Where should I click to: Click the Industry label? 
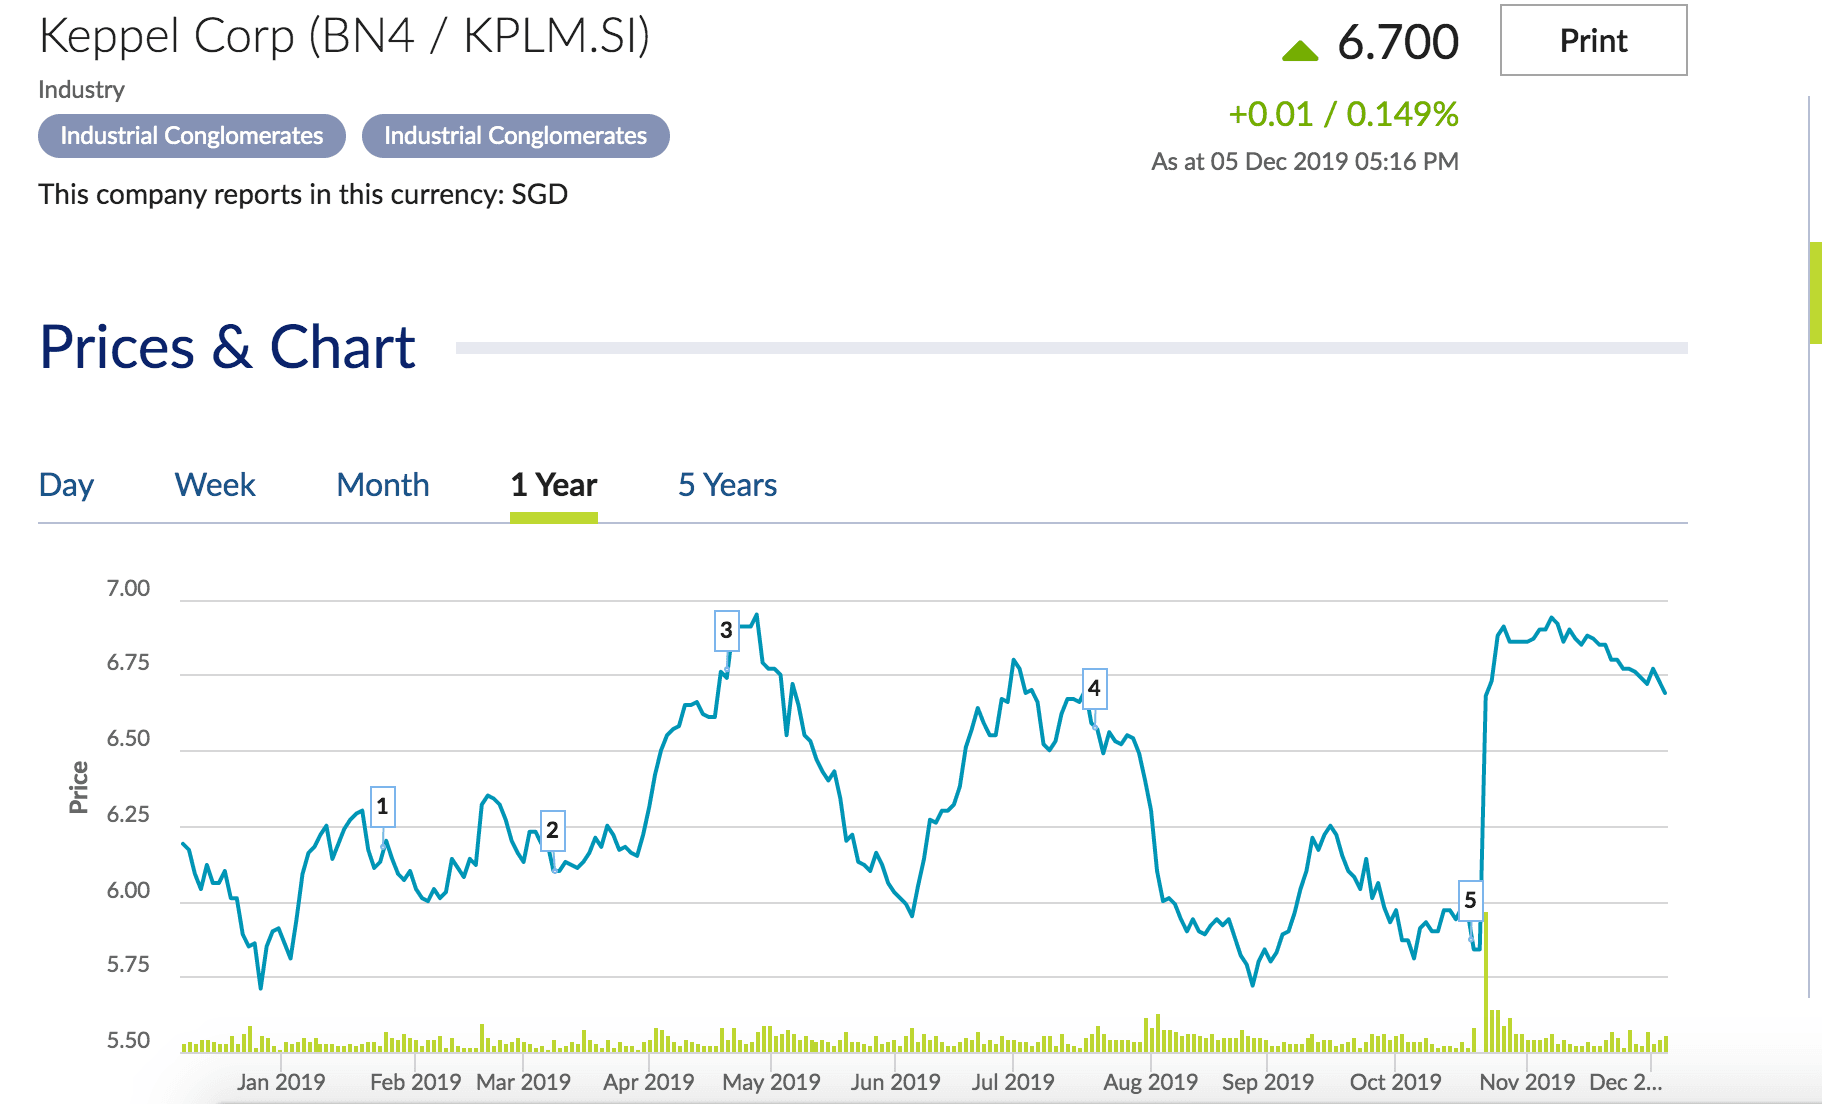coord(82,90)
